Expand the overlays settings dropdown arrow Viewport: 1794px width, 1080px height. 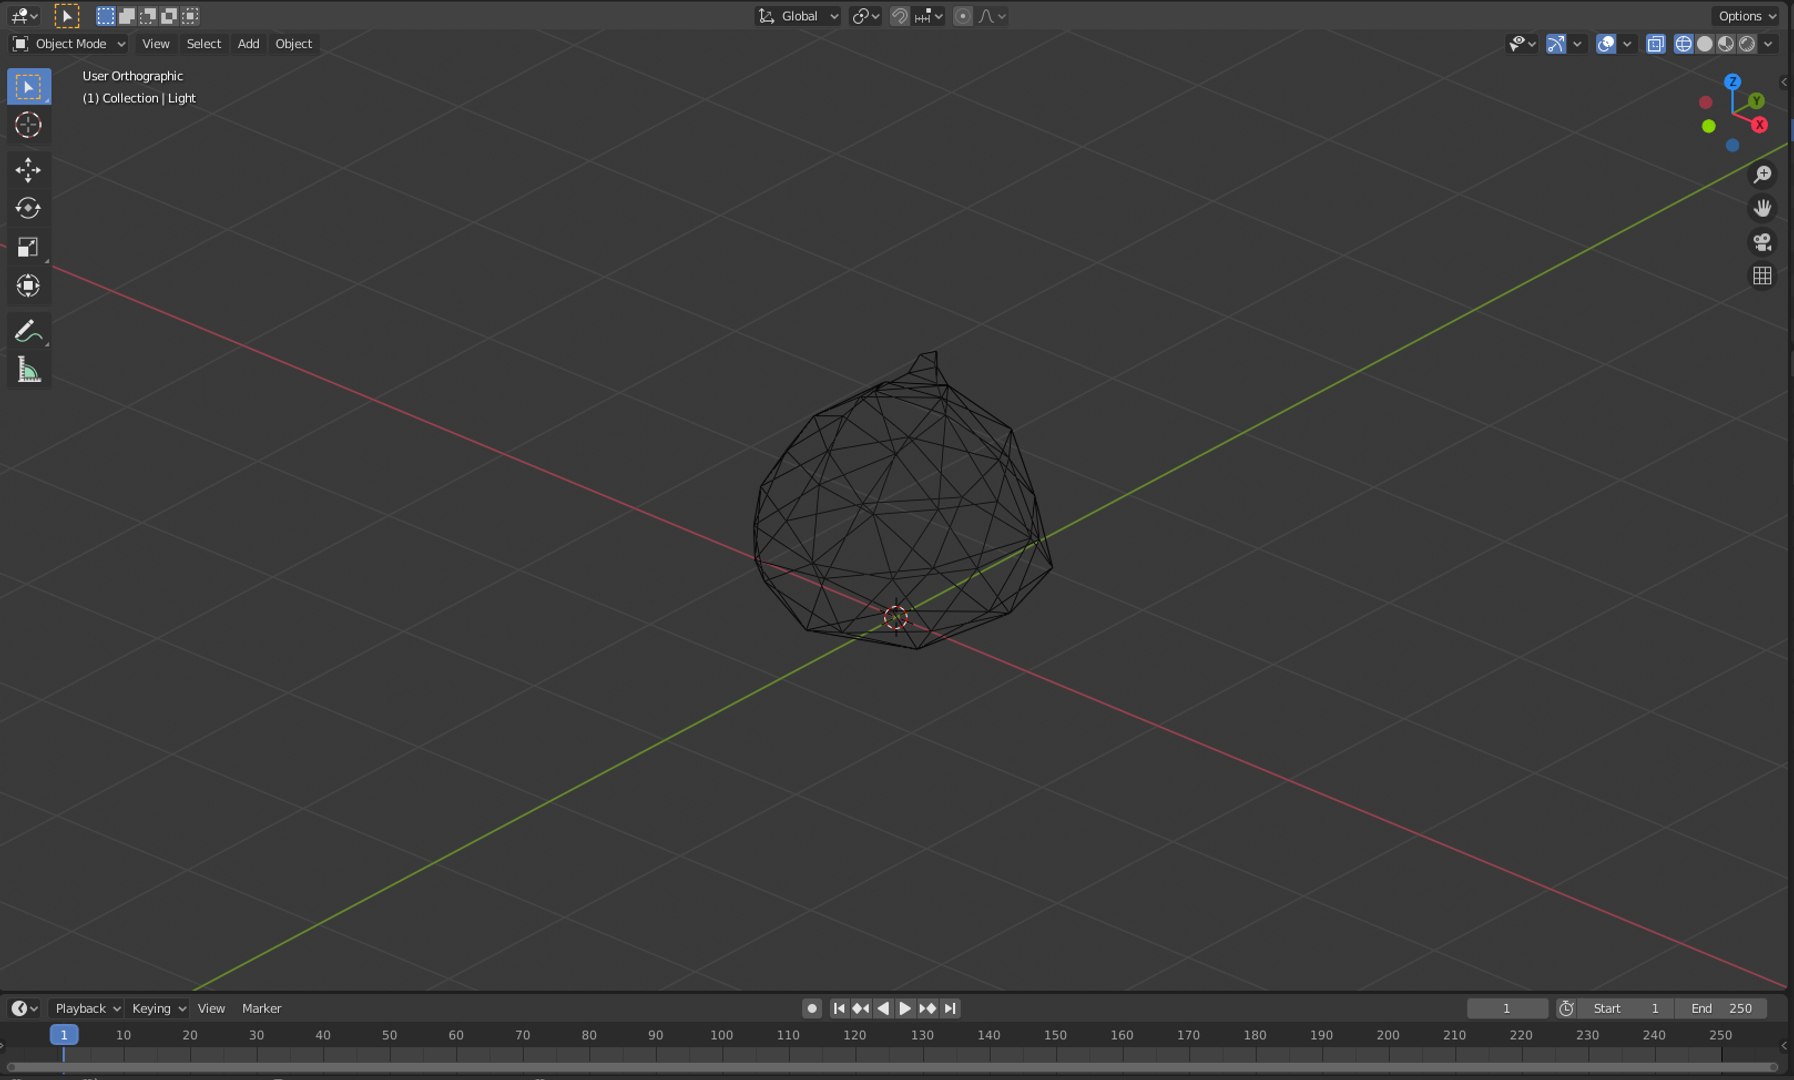pos(1627,44)
